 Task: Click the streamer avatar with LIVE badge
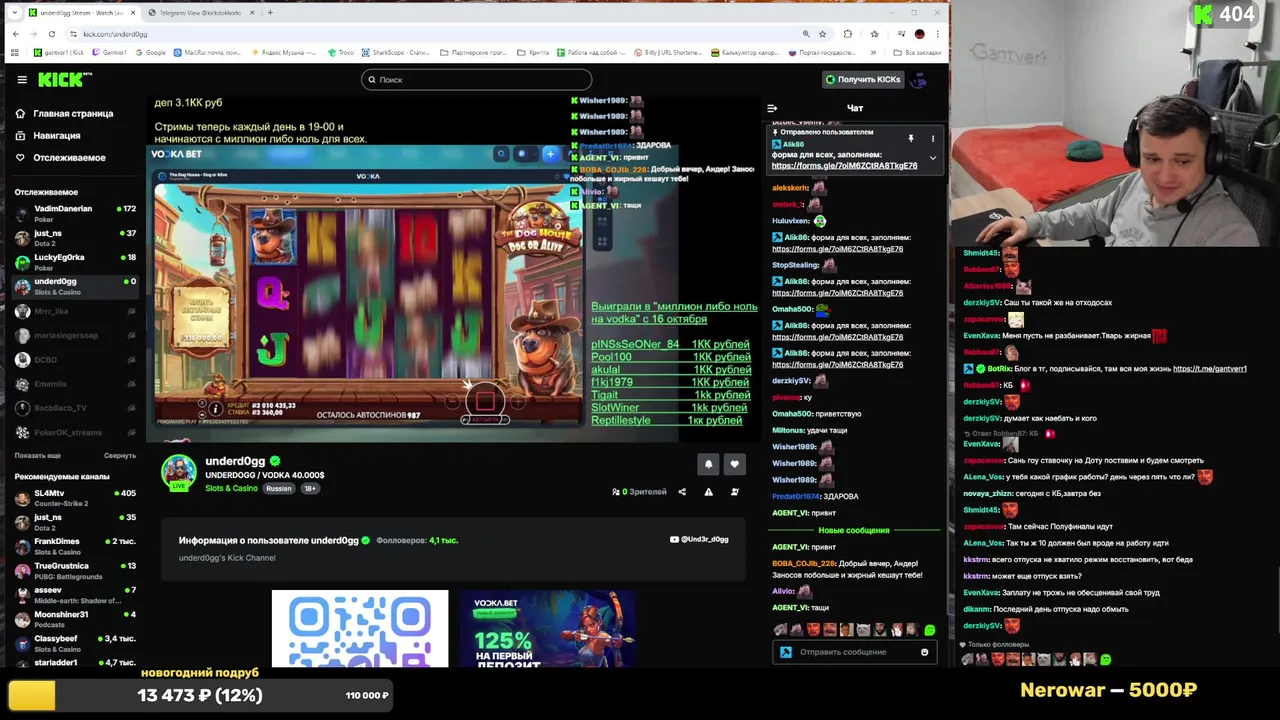(x=179, y=473)
